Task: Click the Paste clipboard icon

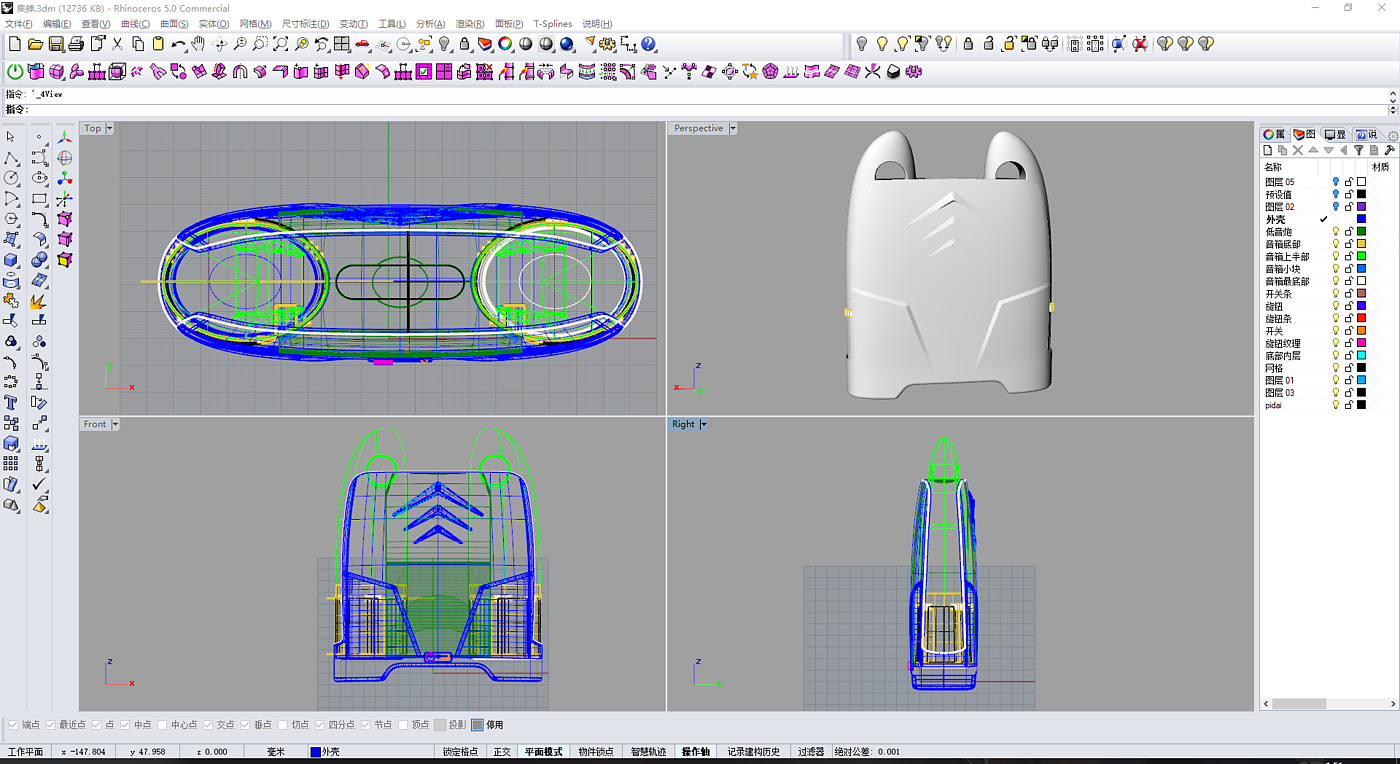Action: pos(158,44)
